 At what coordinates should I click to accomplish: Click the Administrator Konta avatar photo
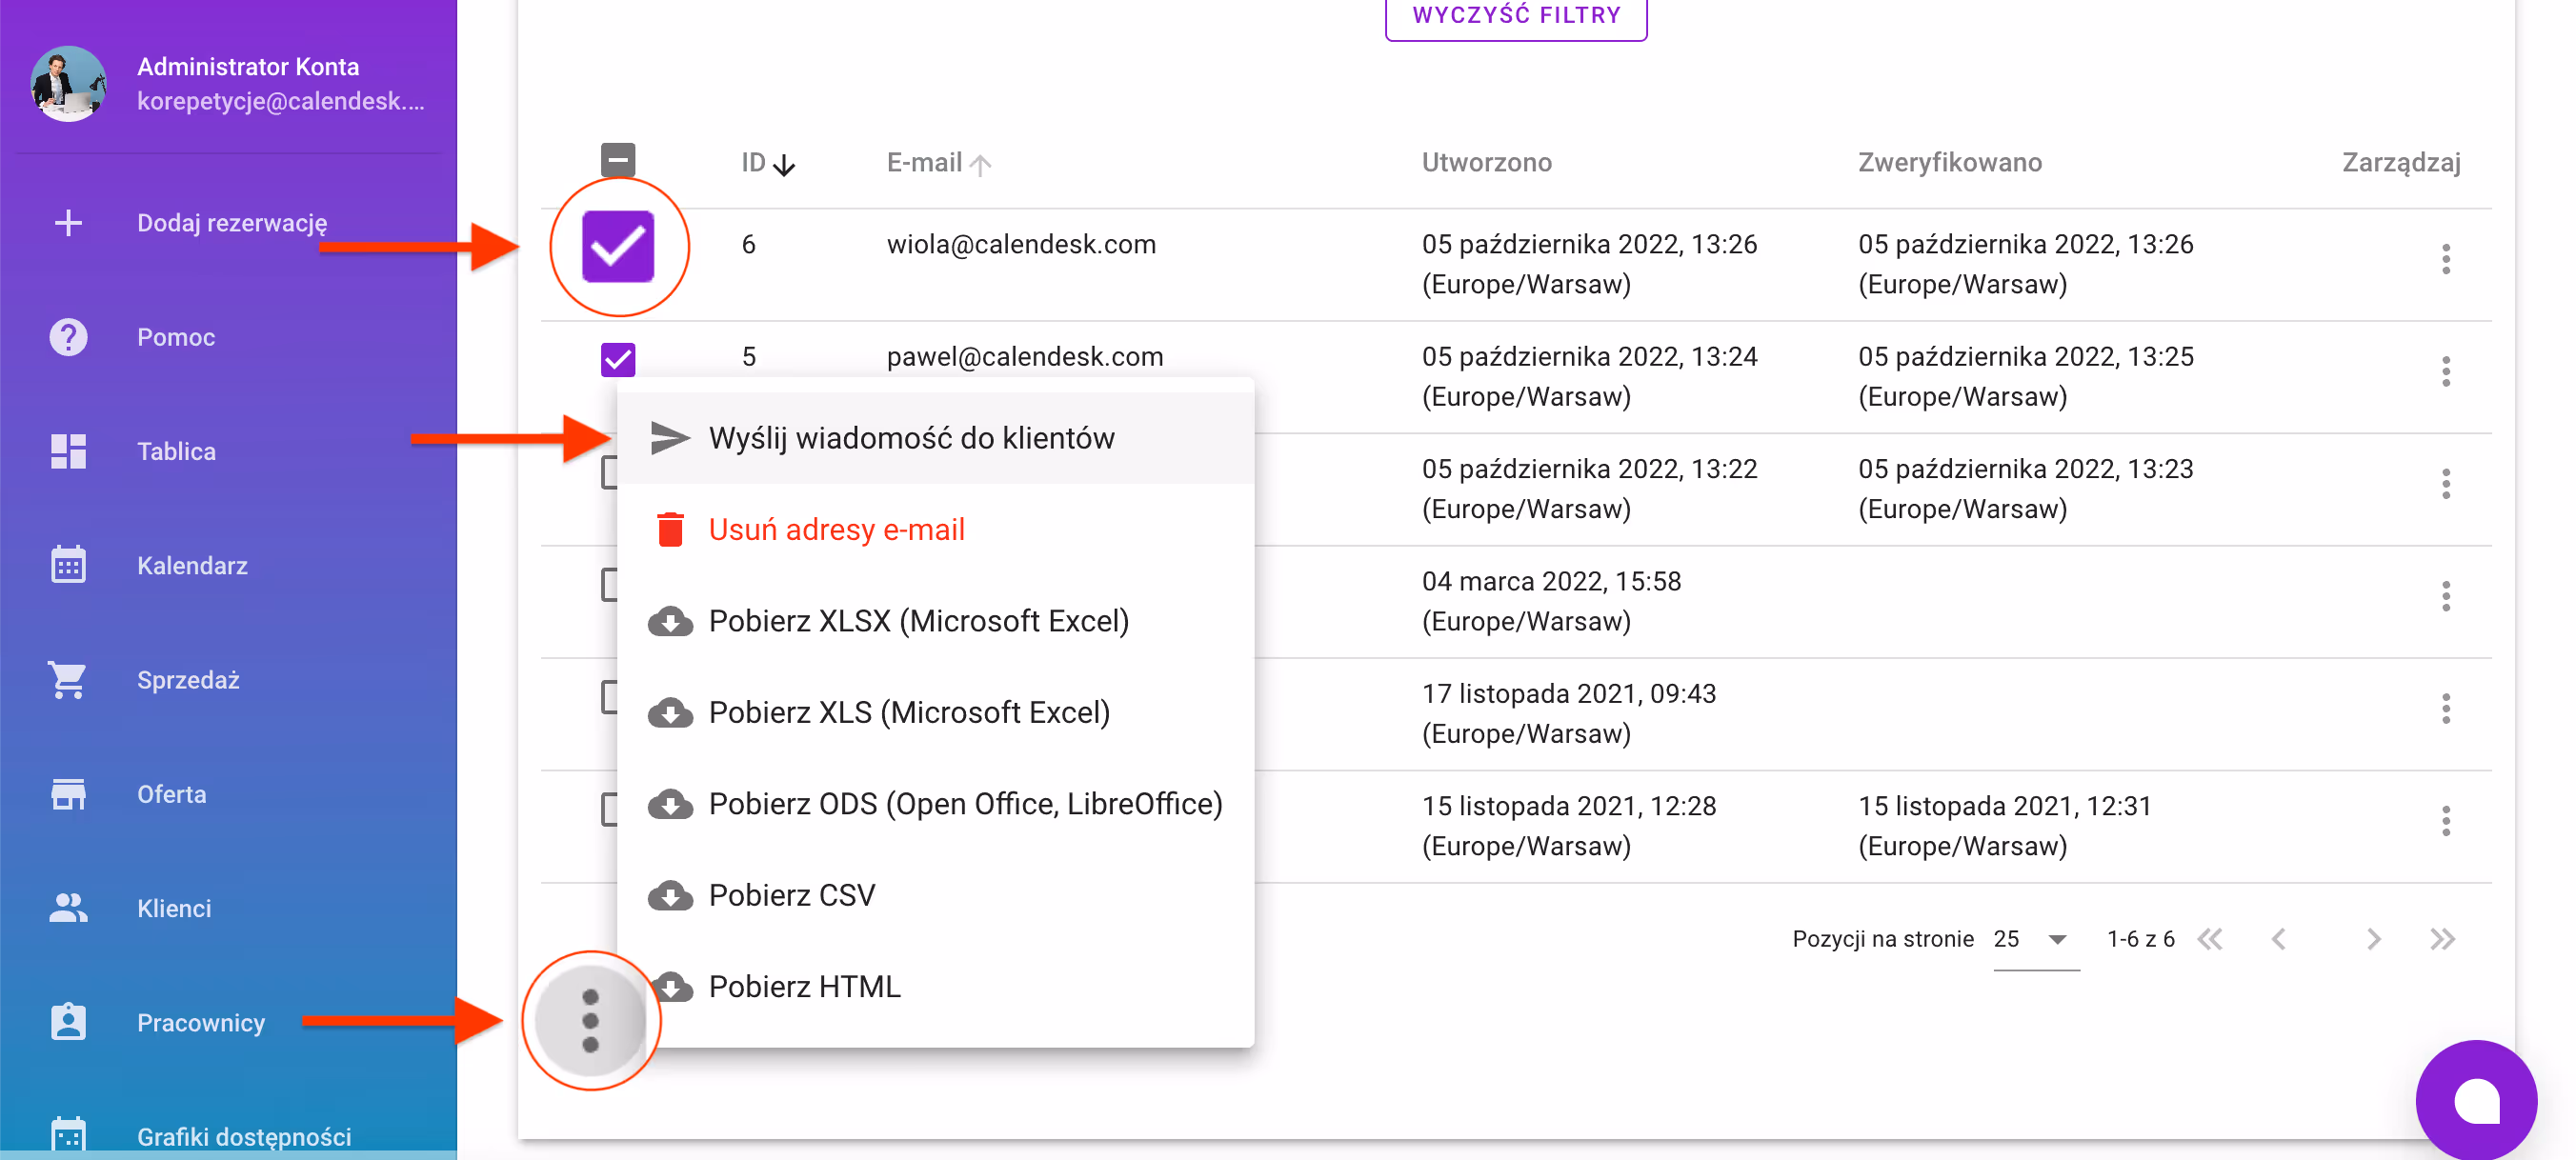(x=68, y=84)
